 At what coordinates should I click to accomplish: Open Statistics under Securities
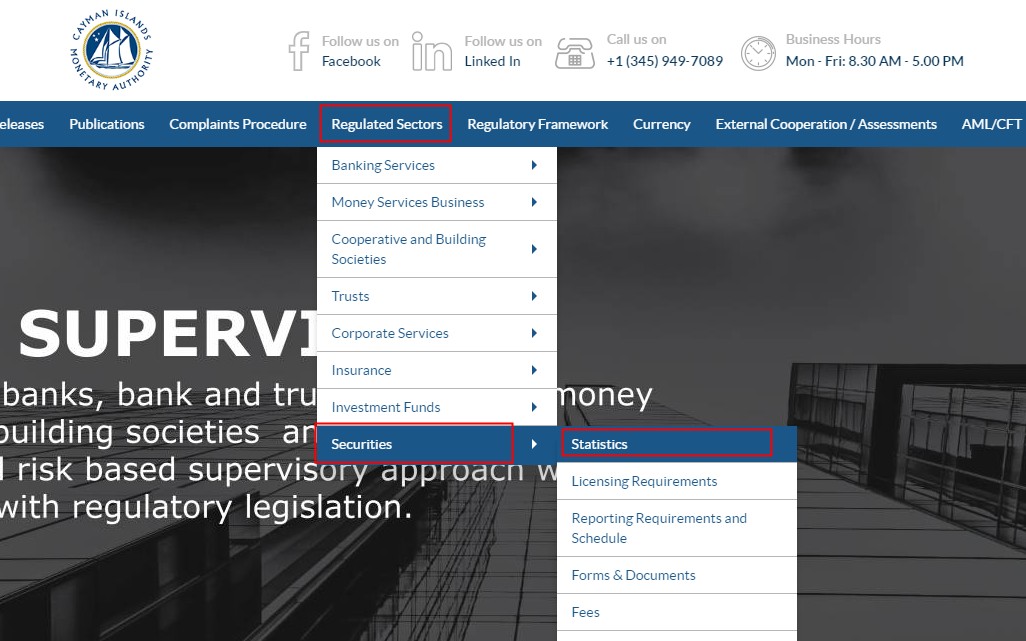pyautogui.click(x=599, y=444)
